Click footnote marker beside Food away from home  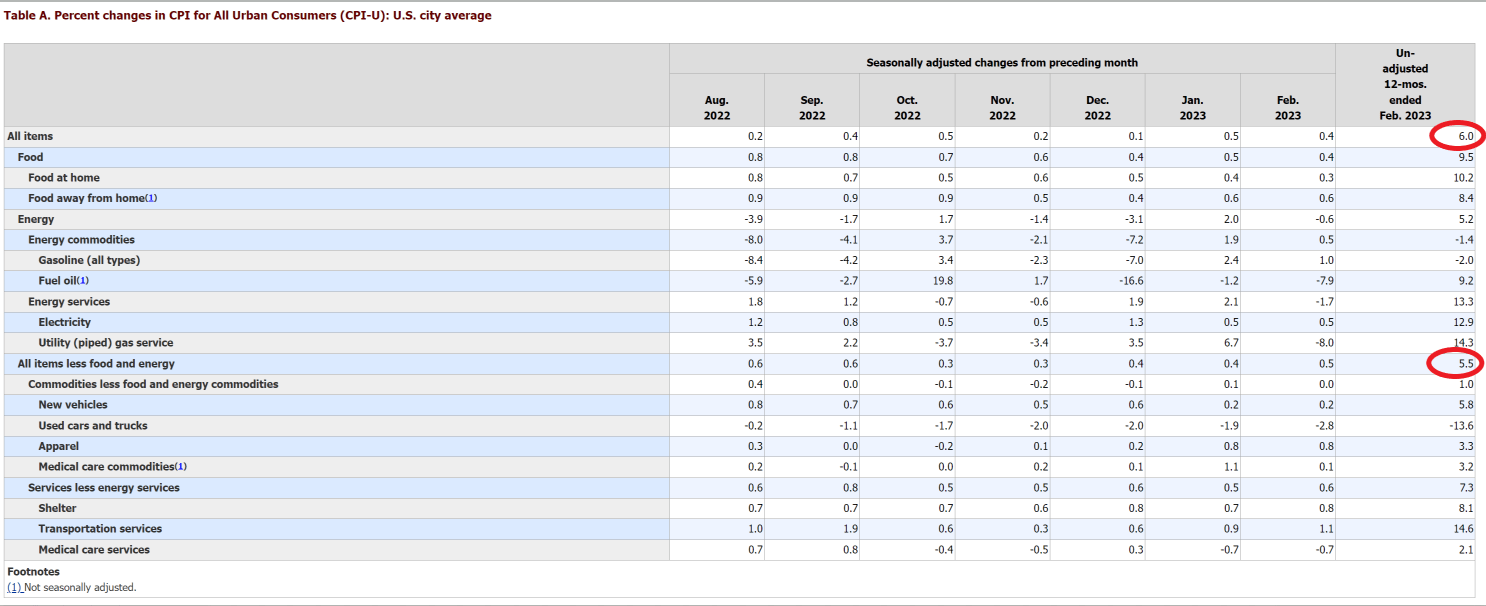coord(151,198)
